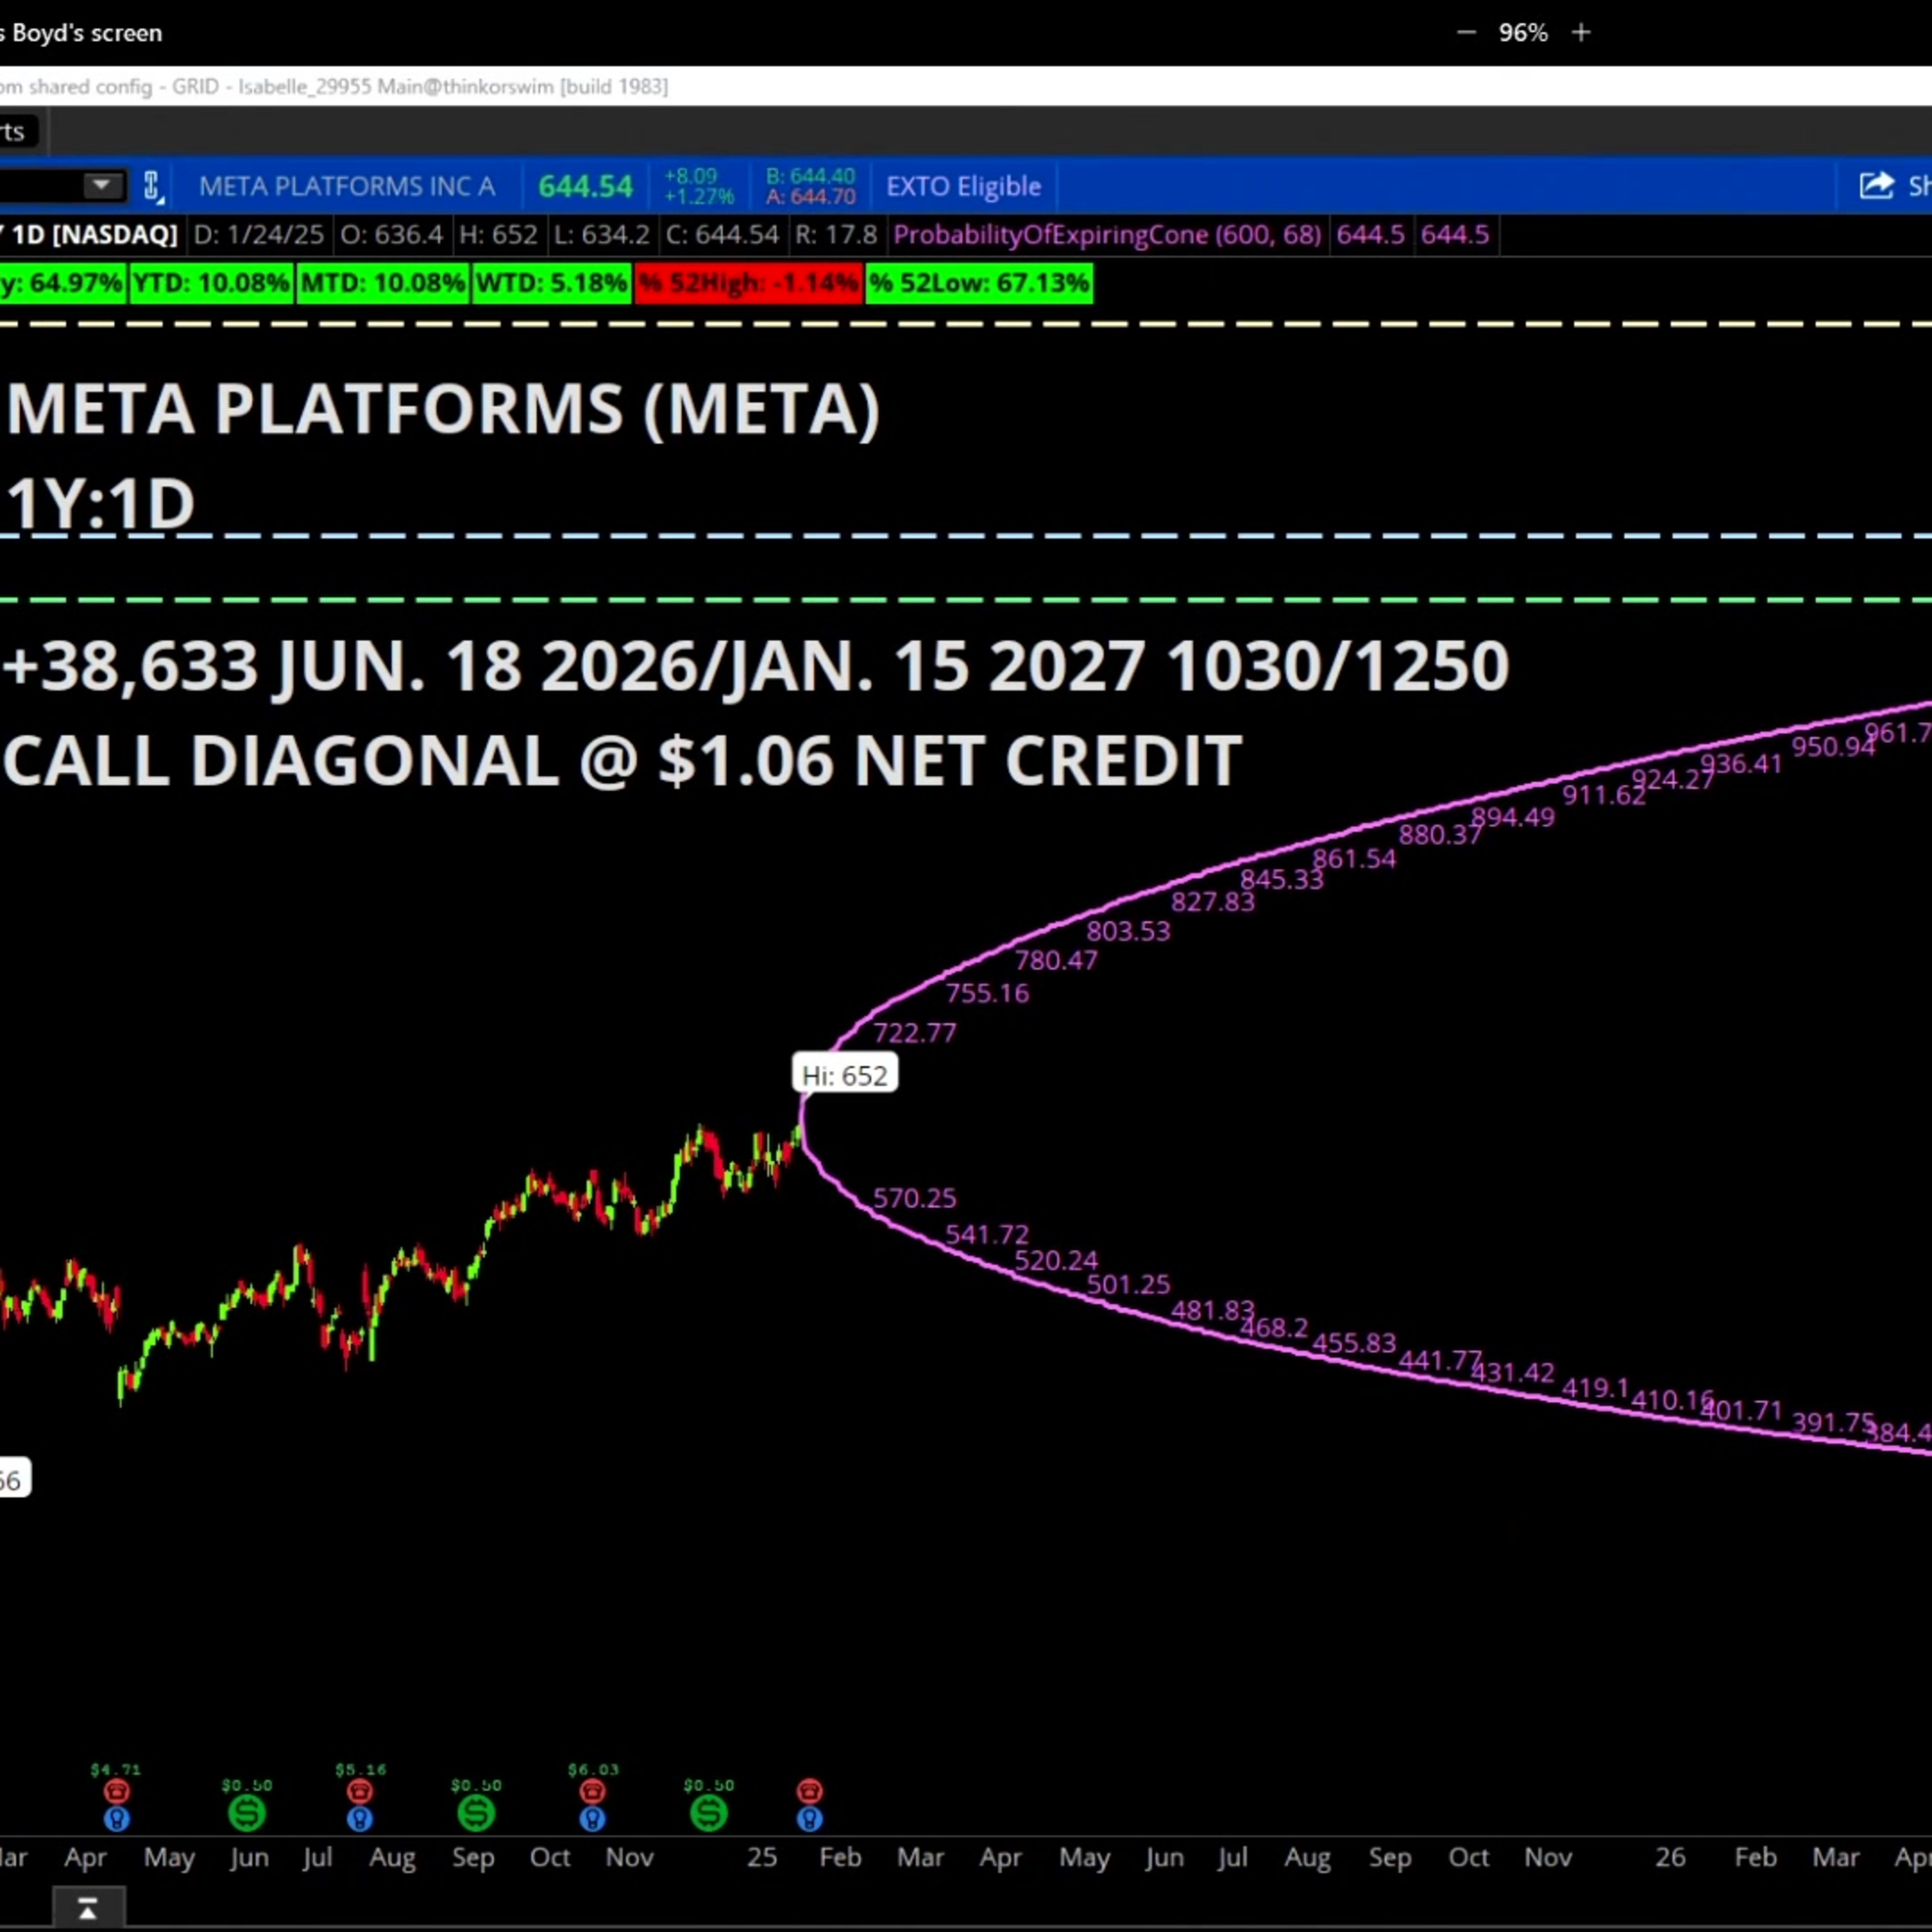Click the open value O: 636.4
Viewport: 1932px width, 1932px height.
[x=391, y=235]
